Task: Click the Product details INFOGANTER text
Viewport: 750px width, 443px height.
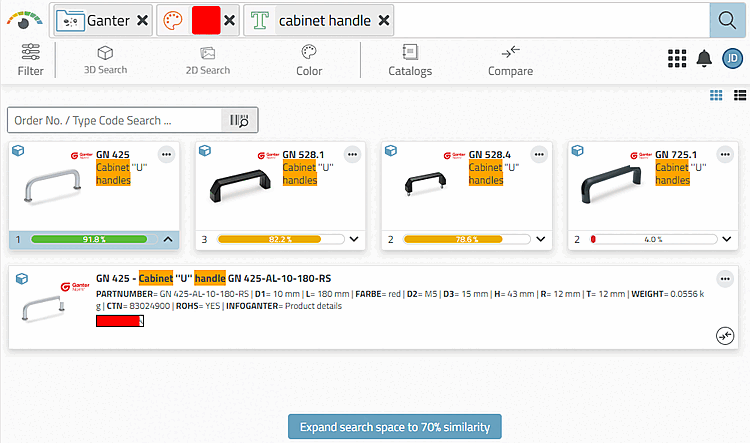Action: point(313,306)
